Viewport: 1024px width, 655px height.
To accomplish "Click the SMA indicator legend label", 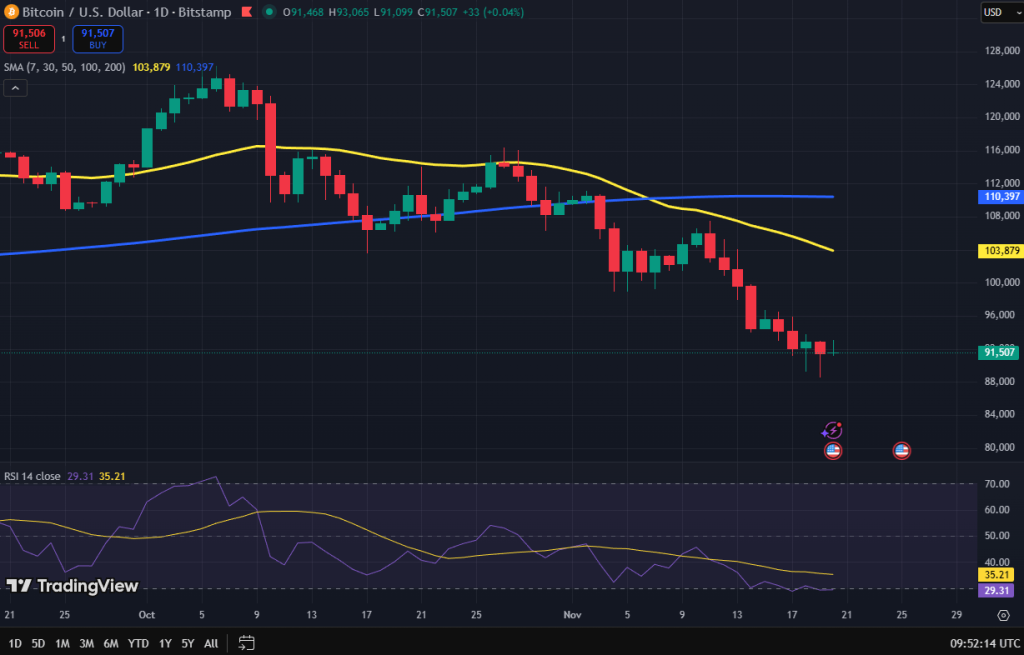I will pyautogui.click(x=65, y=67).
